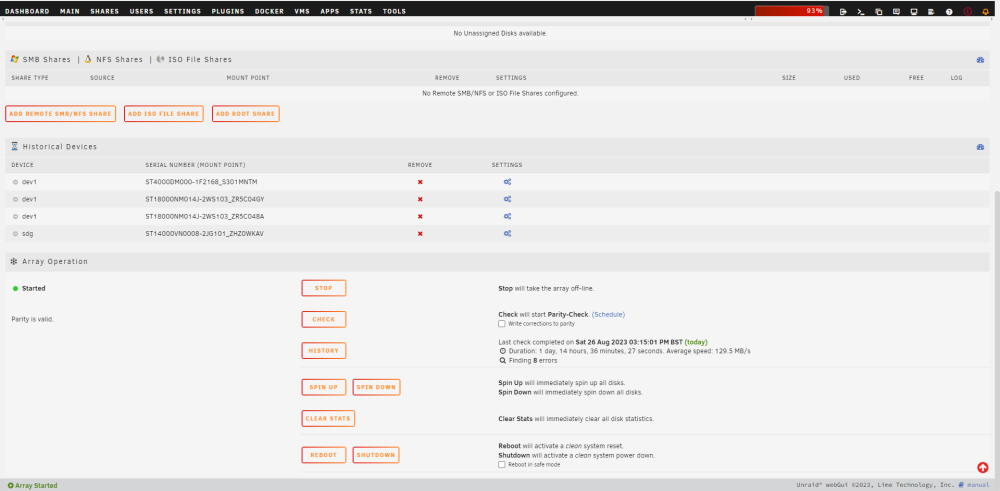Open the STATS tab
This screenshot has width=1000, height=491.
click(x=361, y=11)
